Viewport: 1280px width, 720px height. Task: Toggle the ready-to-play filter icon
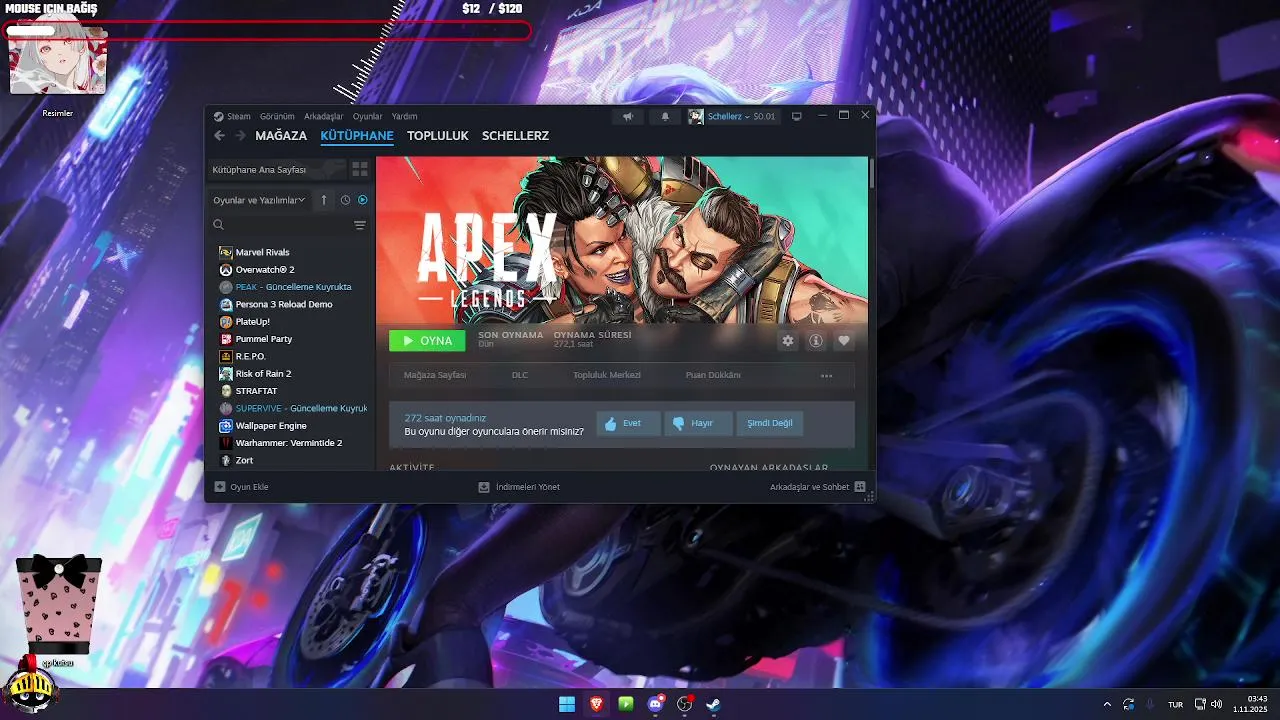(x=362, y=200)
